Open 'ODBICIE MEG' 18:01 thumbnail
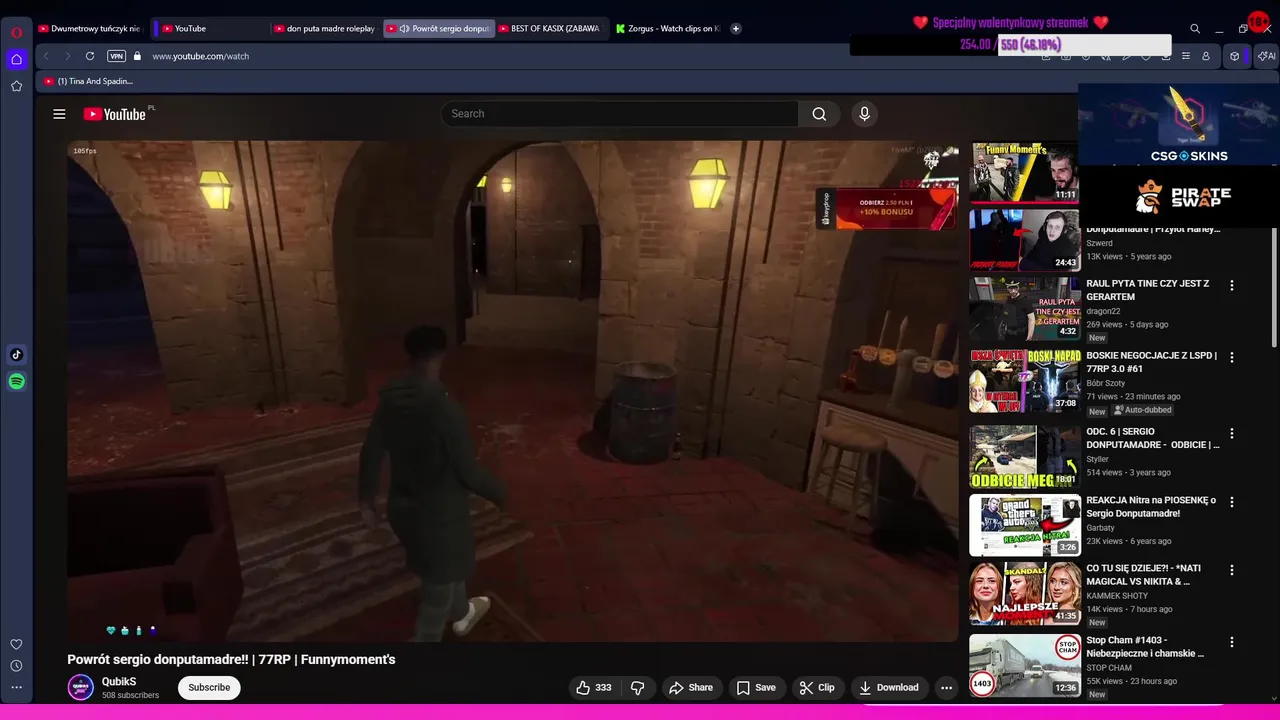 click(x=1024, y=457)
